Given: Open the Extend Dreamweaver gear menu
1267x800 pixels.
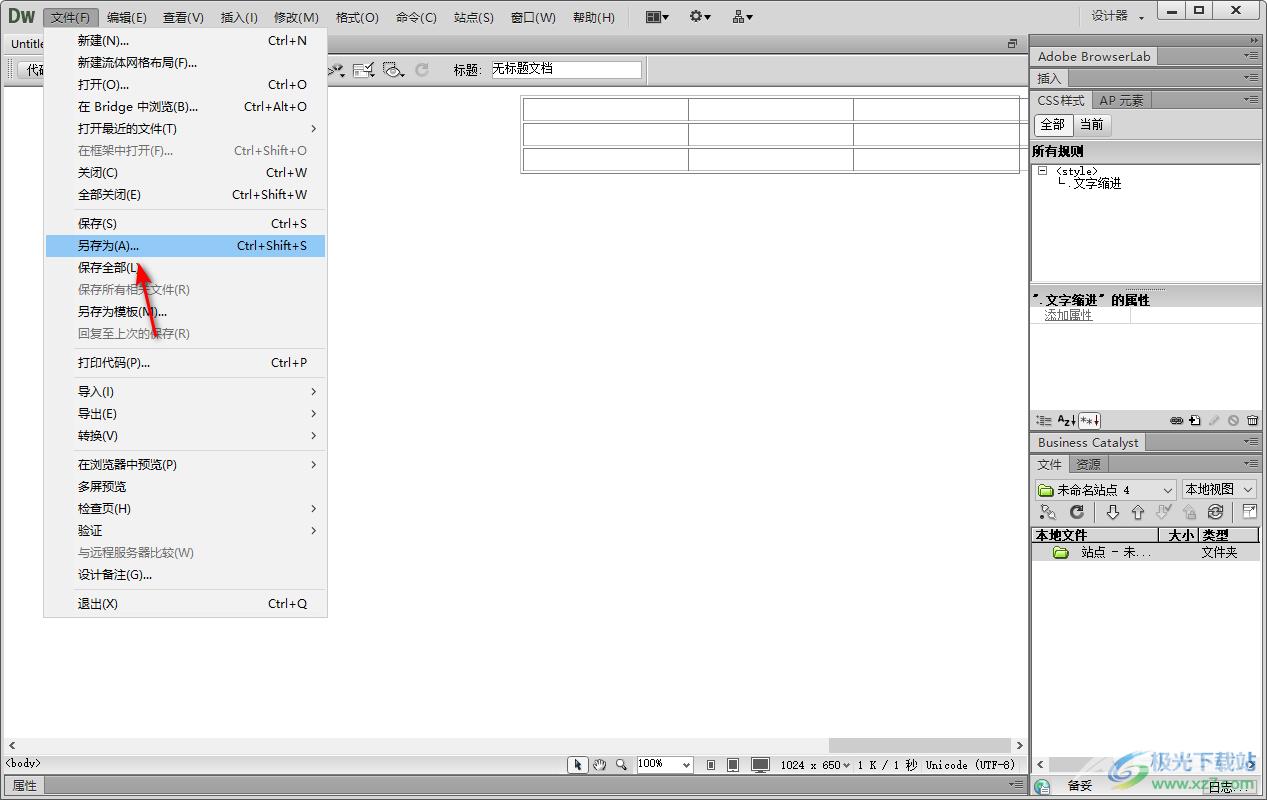Looking at the screenshot, I should (x=700, y=17).
